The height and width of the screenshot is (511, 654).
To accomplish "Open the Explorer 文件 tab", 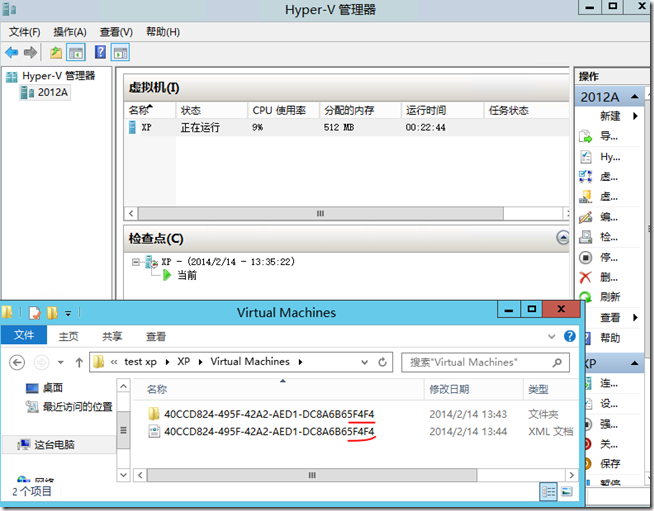I will 24,335.
